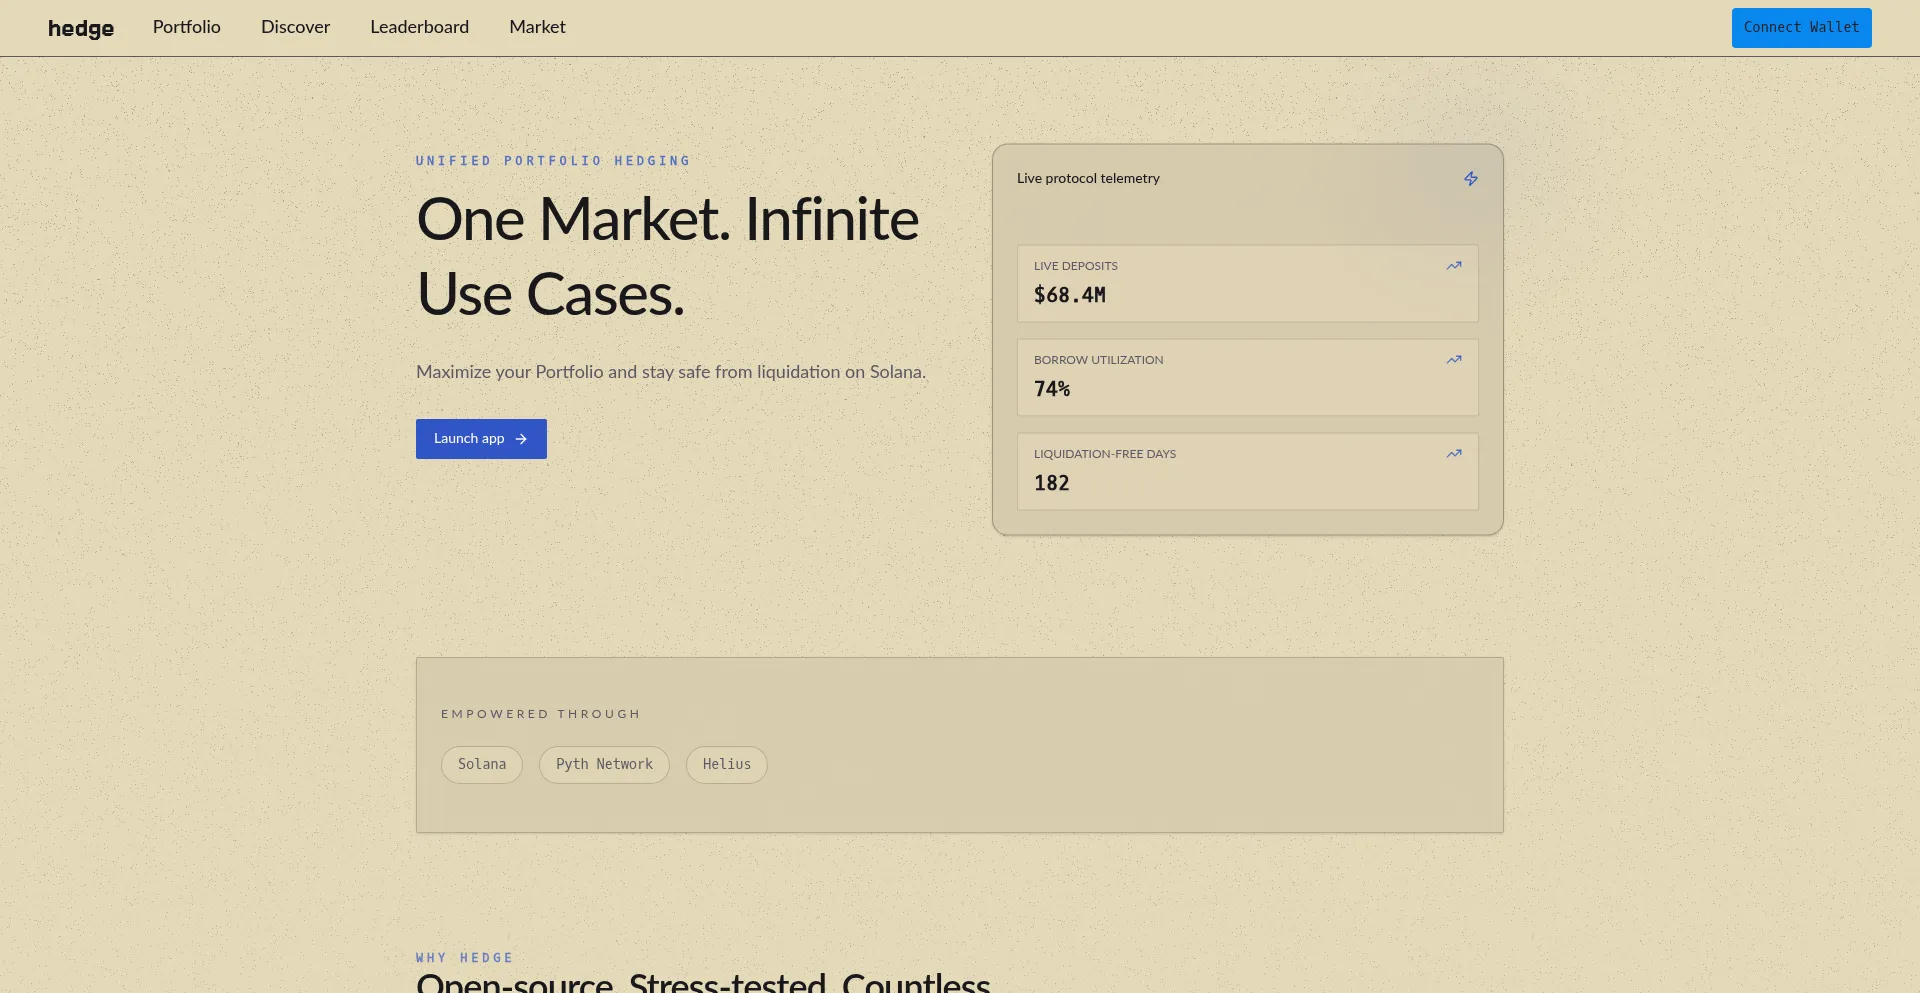
Task: Click the trend arrow icon beside Borrow Utilization
Action: pos(1453,360)
